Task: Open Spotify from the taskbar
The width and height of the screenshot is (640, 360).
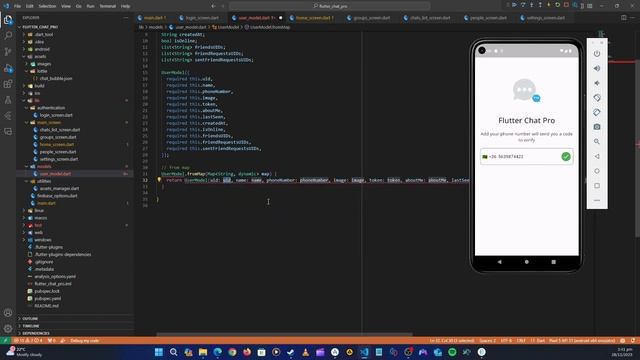Action: click(452, 352)
